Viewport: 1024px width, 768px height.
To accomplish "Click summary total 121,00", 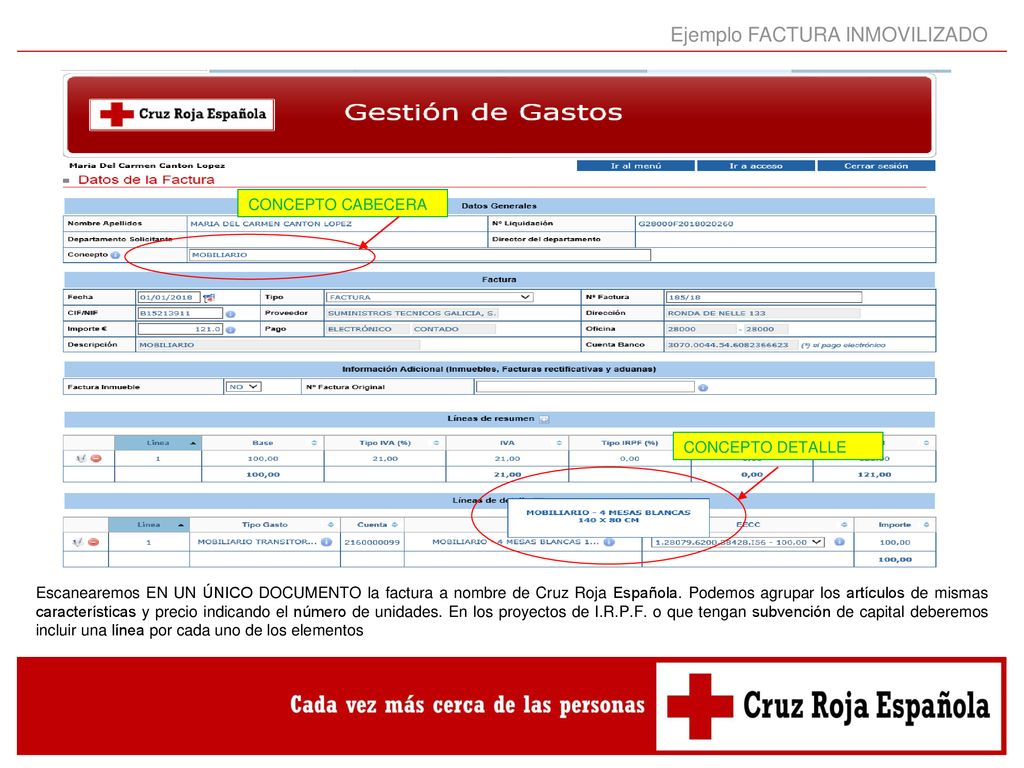I will pyautogui.click(x=874, y=475).
